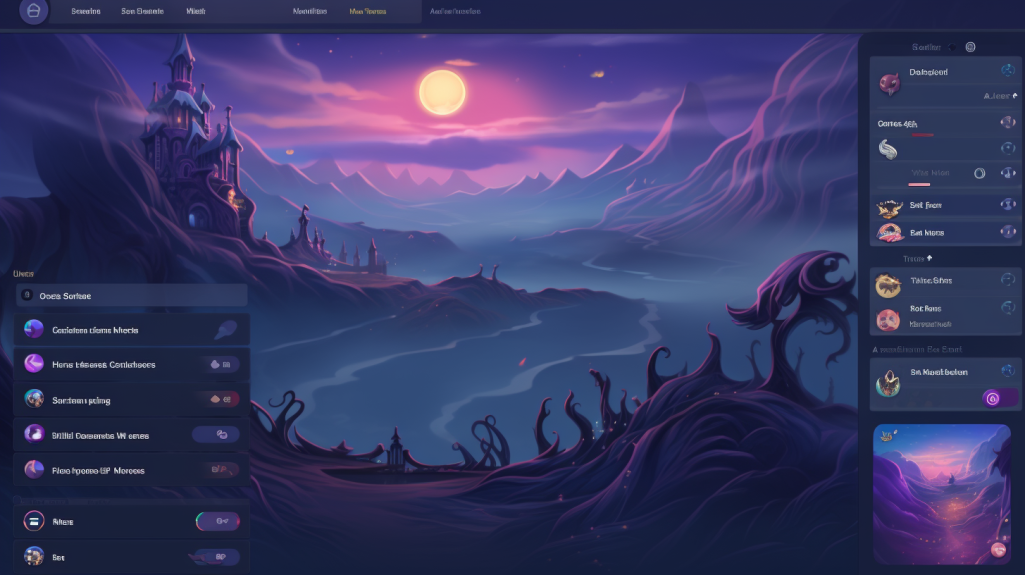Click the blue crowd avatar in the last left row
The height and width of the screenshot is (575, 1025).
34,556
